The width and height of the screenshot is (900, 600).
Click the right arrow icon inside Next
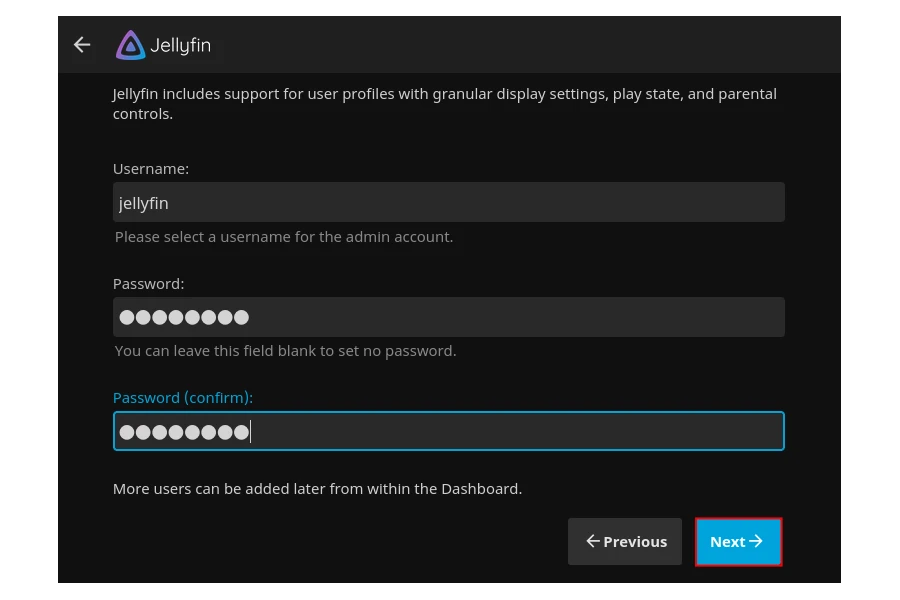(757, 541)
